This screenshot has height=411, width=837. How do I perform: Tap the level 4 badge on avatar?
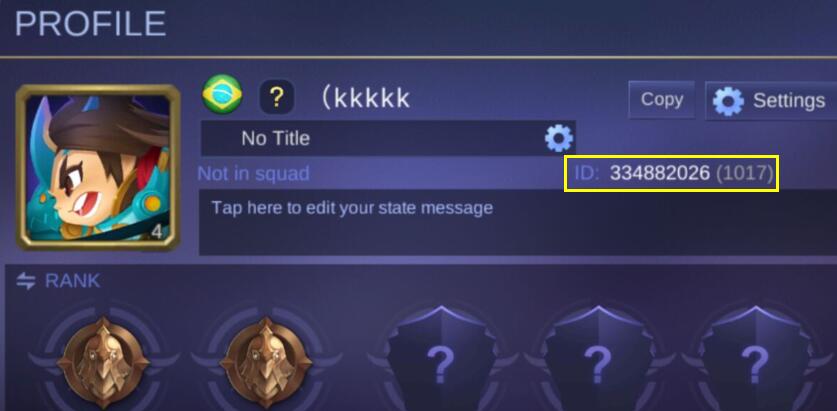click(156, 232)
